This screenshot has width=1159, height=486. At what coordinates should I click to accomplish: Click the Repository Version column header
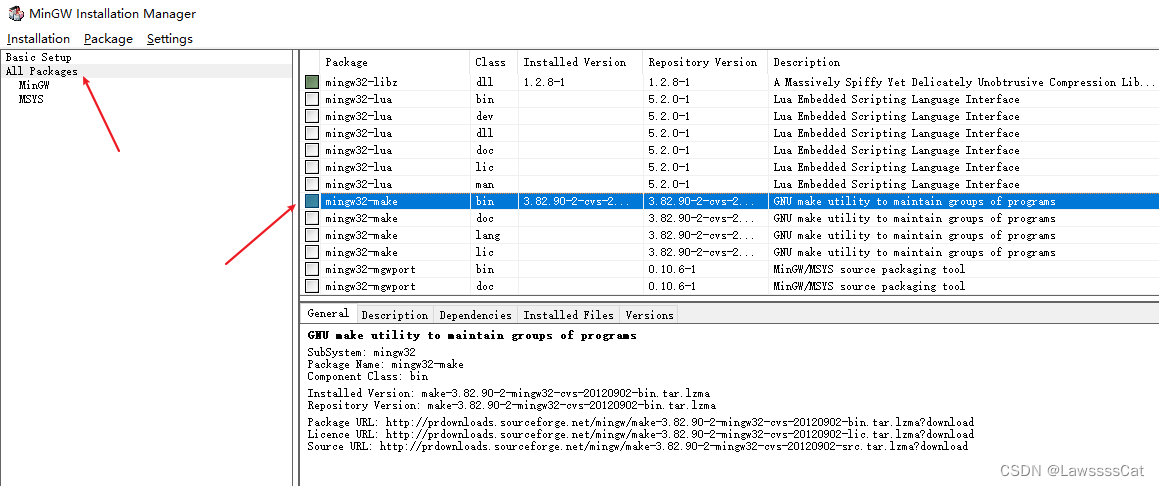[x=705, y=62]
